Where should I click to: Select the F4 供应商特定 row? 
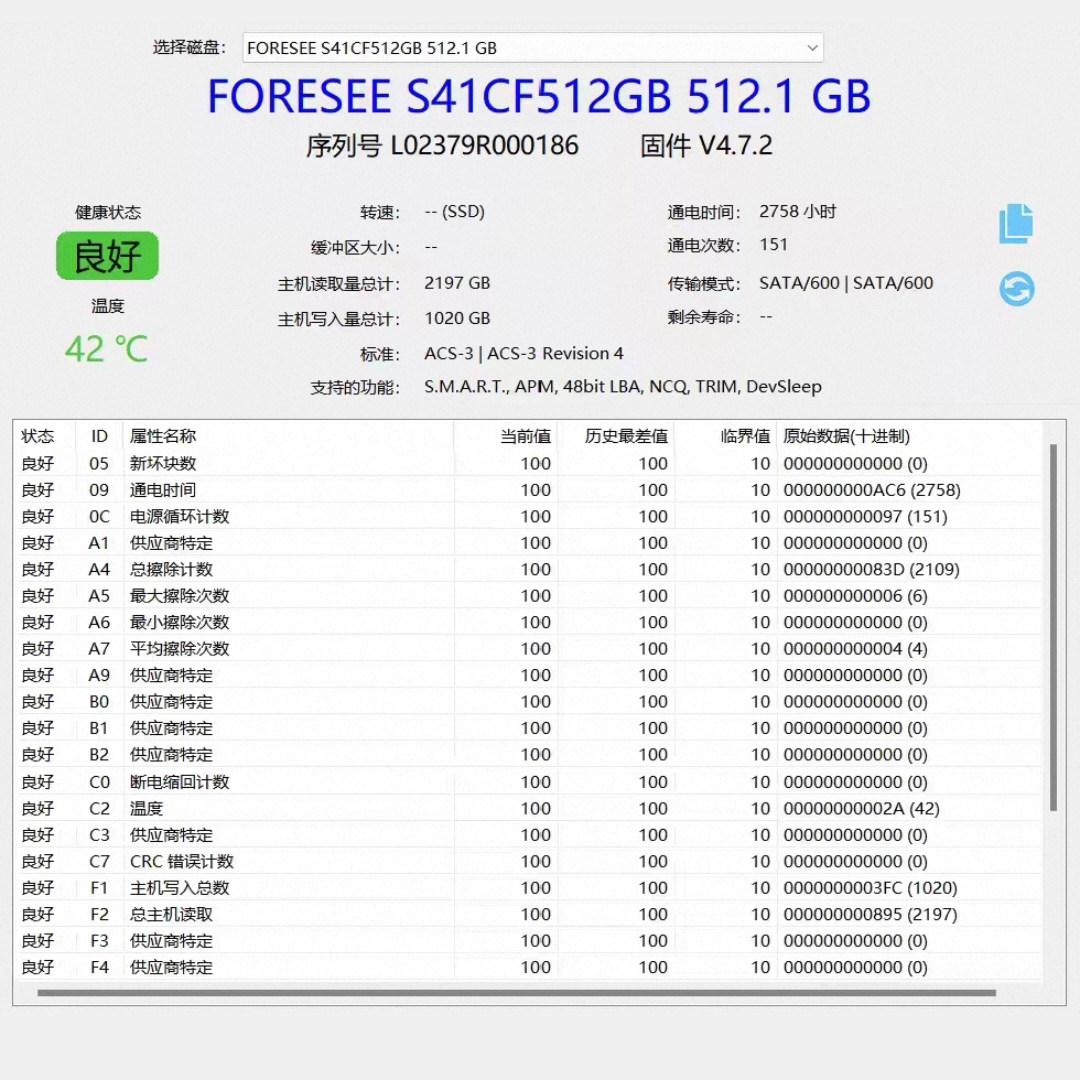[x=528, y=967]
